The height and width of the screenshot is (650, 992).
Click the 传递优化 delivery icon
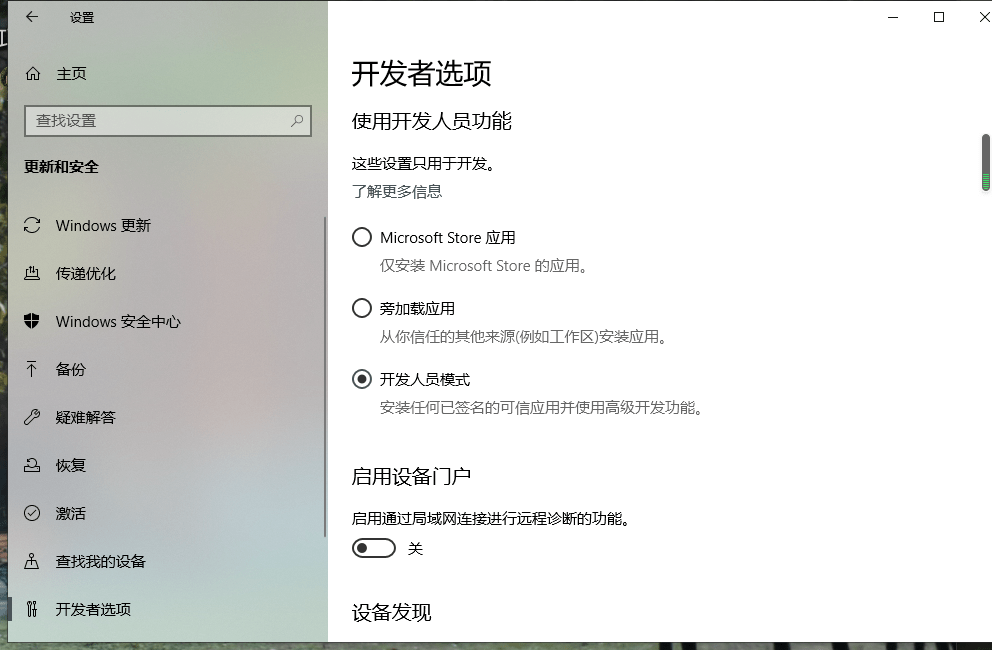[32, 273]
